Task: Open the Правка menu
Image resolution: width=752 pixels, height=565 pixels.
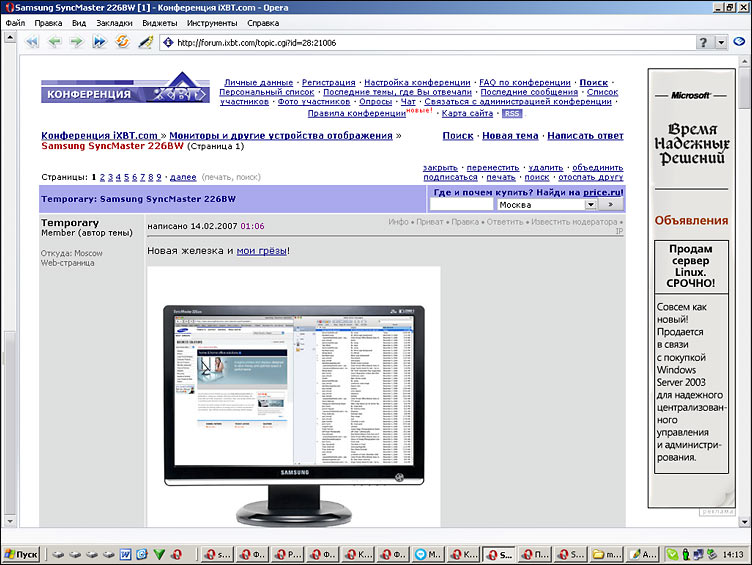Action: point(48,23)
